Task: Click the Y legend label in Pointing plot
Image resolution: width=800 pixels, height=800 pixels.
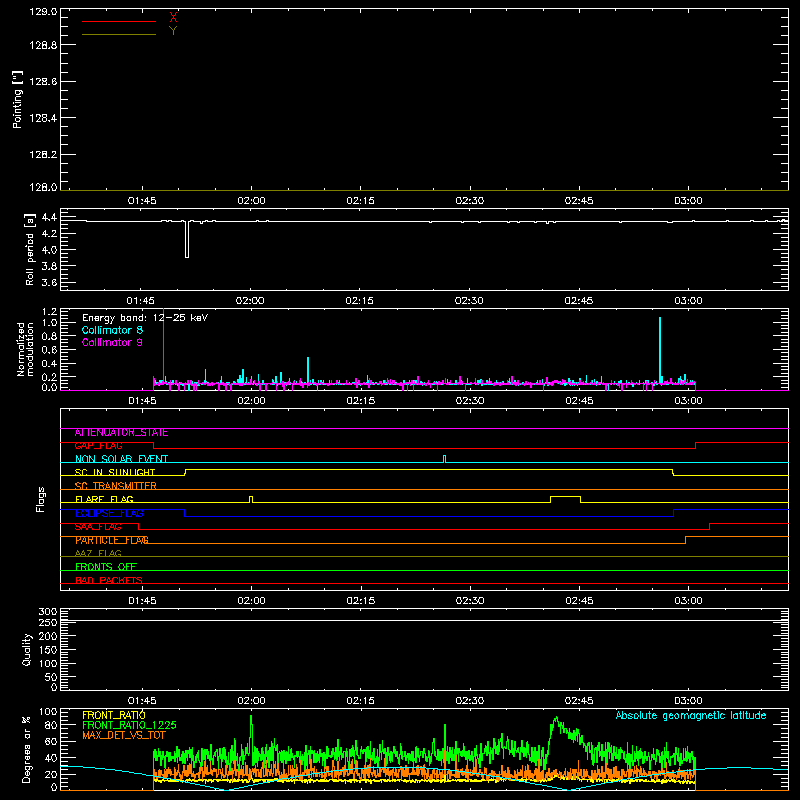Action: click(173, 31)
